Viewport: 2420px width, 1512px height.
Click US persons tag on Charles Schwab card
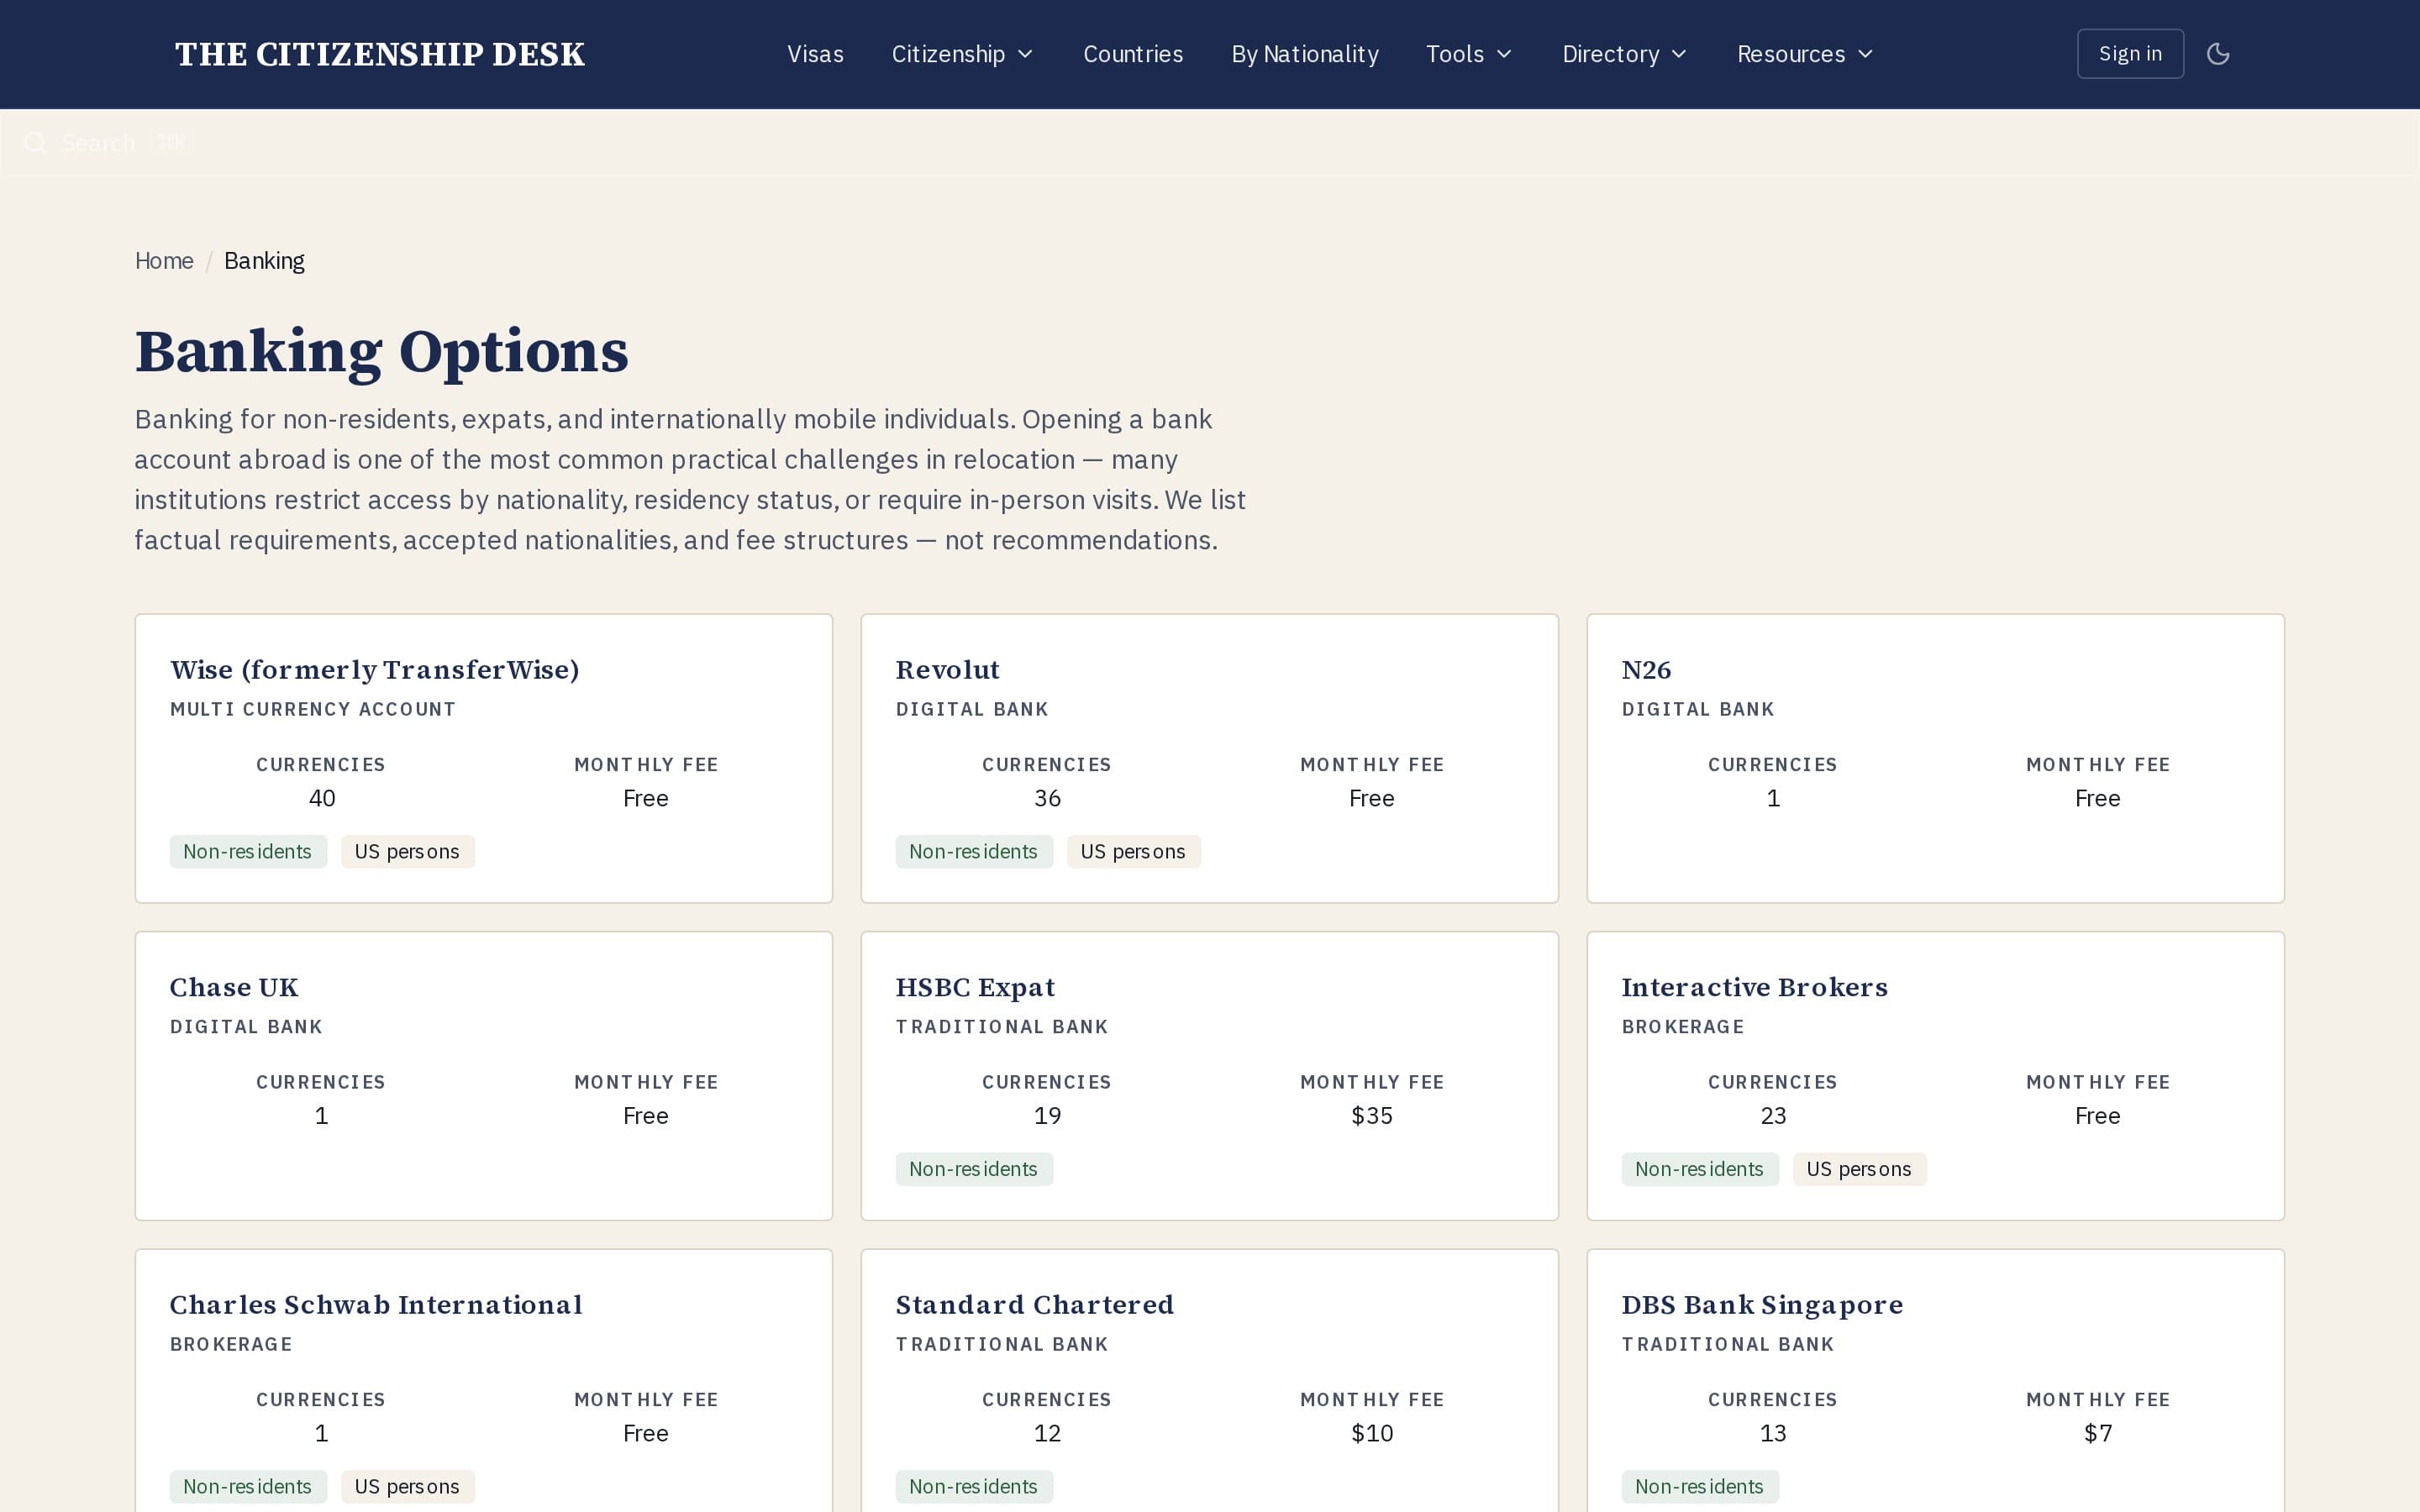point(407,1487)
